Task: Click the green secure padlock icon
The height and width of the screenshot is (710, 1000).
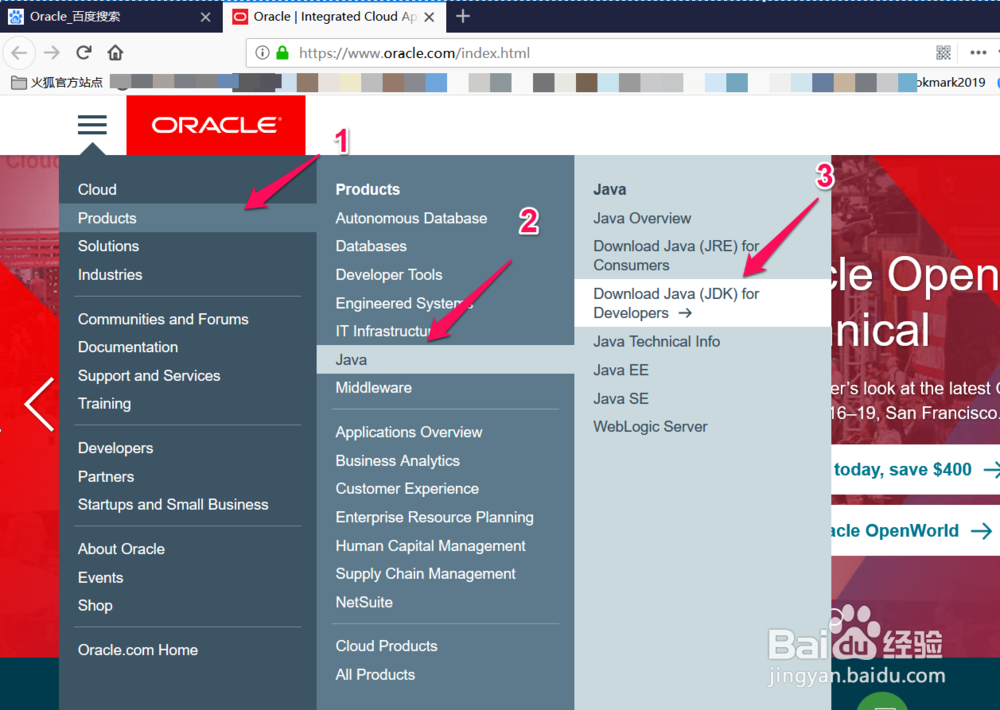Action: [x=283, y=52]
